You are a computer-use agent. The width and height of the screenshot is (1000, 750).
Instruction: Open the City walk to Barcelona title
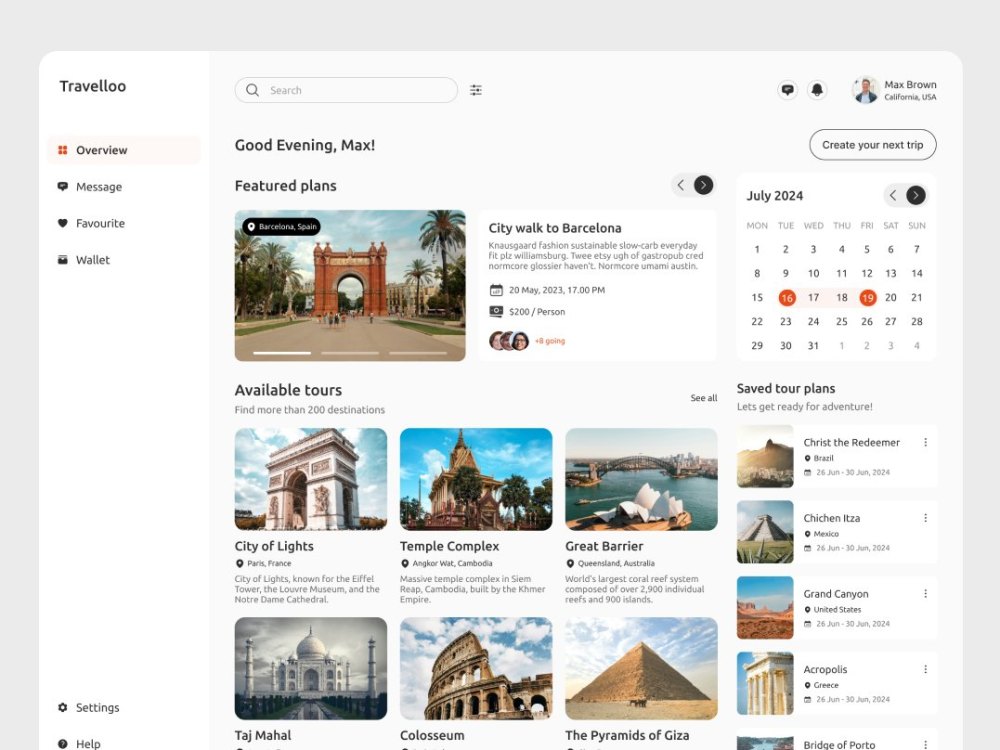pos(555,228)
